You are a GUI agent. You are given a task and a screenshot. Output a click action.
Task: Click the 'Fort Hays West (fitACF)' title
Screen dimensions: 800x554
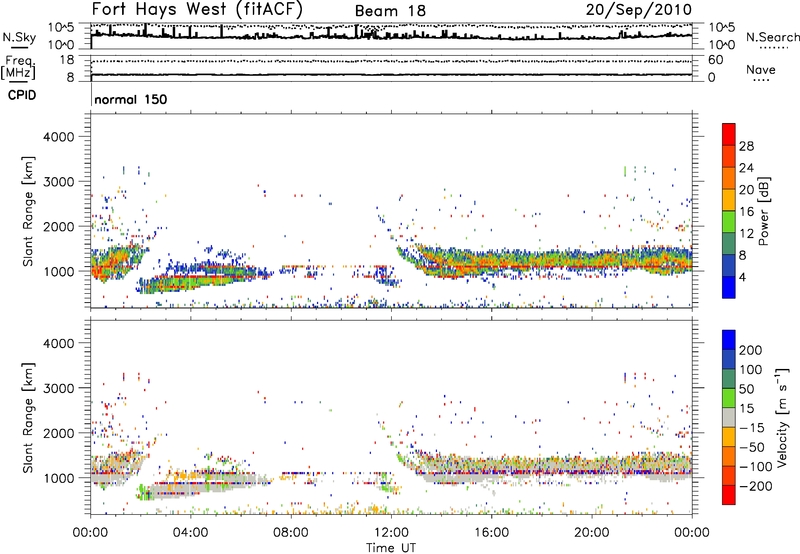pos(197,9)
